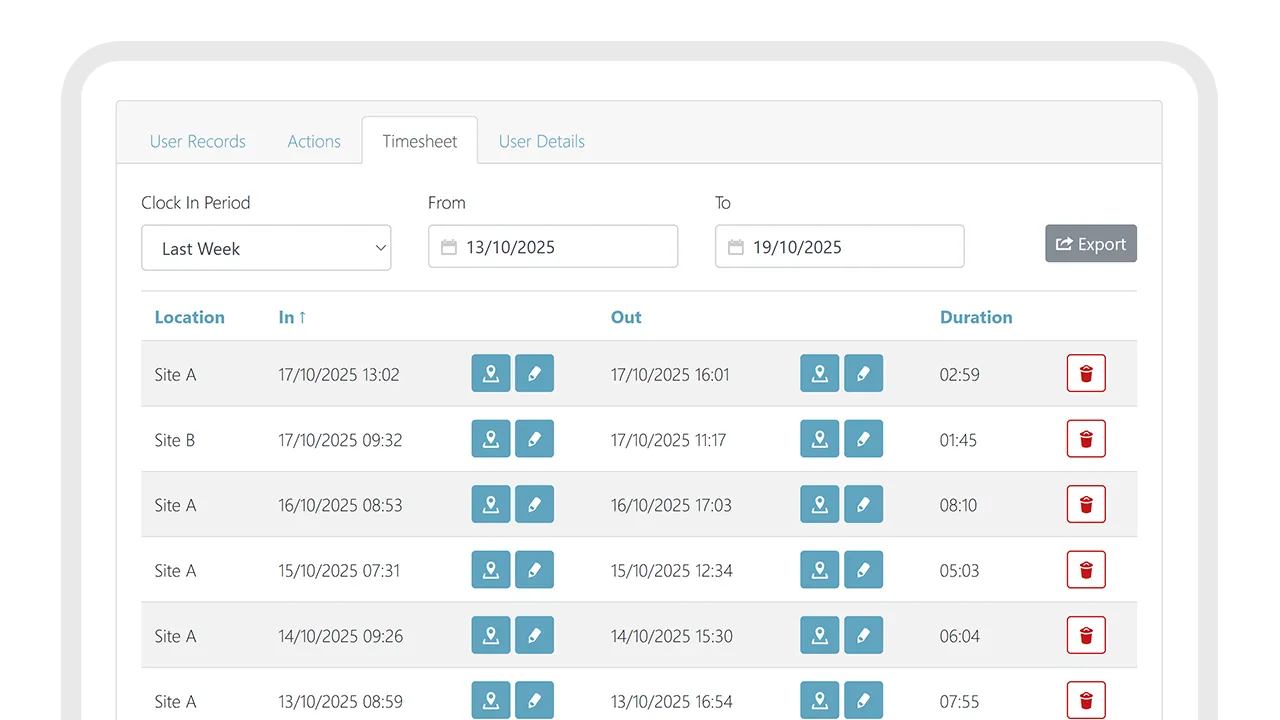This screenshot has height=720, width=1280.
Task: Click the trash icon on the 14/10/2025 row
Action: 1086,635
